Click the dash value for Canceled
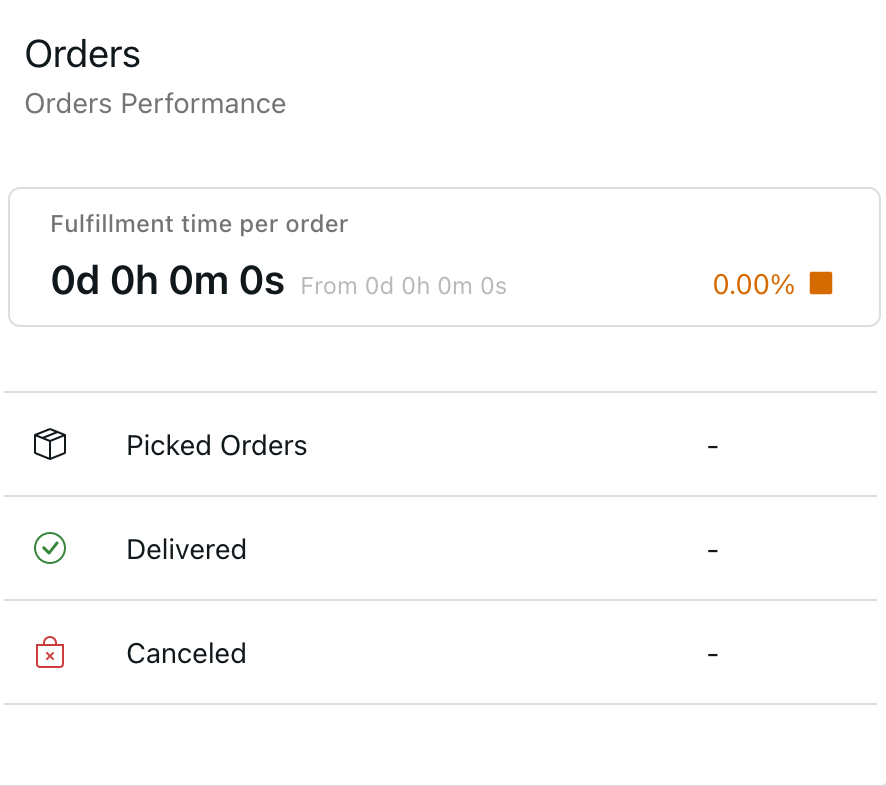Viewport: 886px width, 786px height. click(x=712, y=653)
